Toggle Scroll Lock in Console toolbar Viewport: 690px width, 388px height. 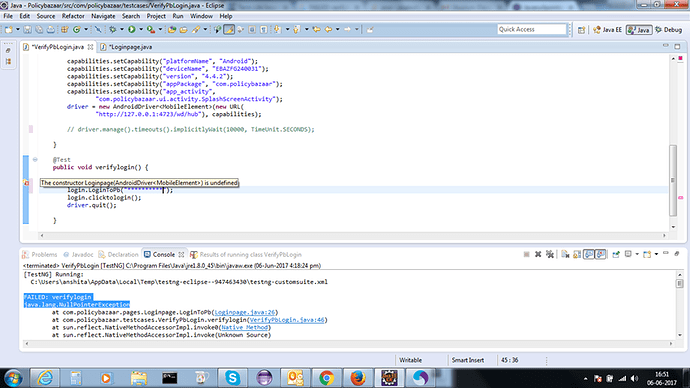pos(577,254)
